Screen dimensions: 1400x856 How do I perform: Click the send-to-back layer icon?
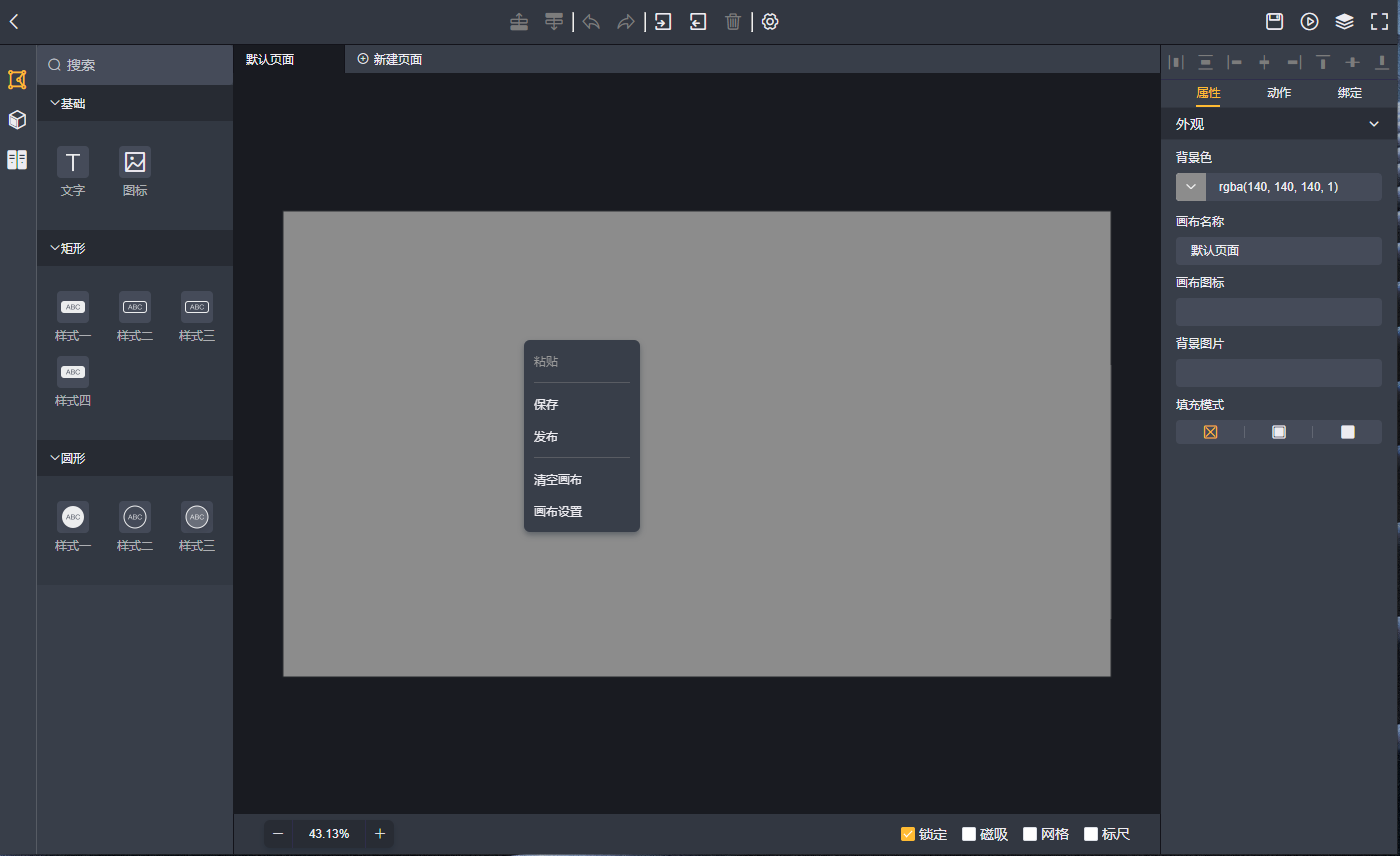tap(553, 21)
